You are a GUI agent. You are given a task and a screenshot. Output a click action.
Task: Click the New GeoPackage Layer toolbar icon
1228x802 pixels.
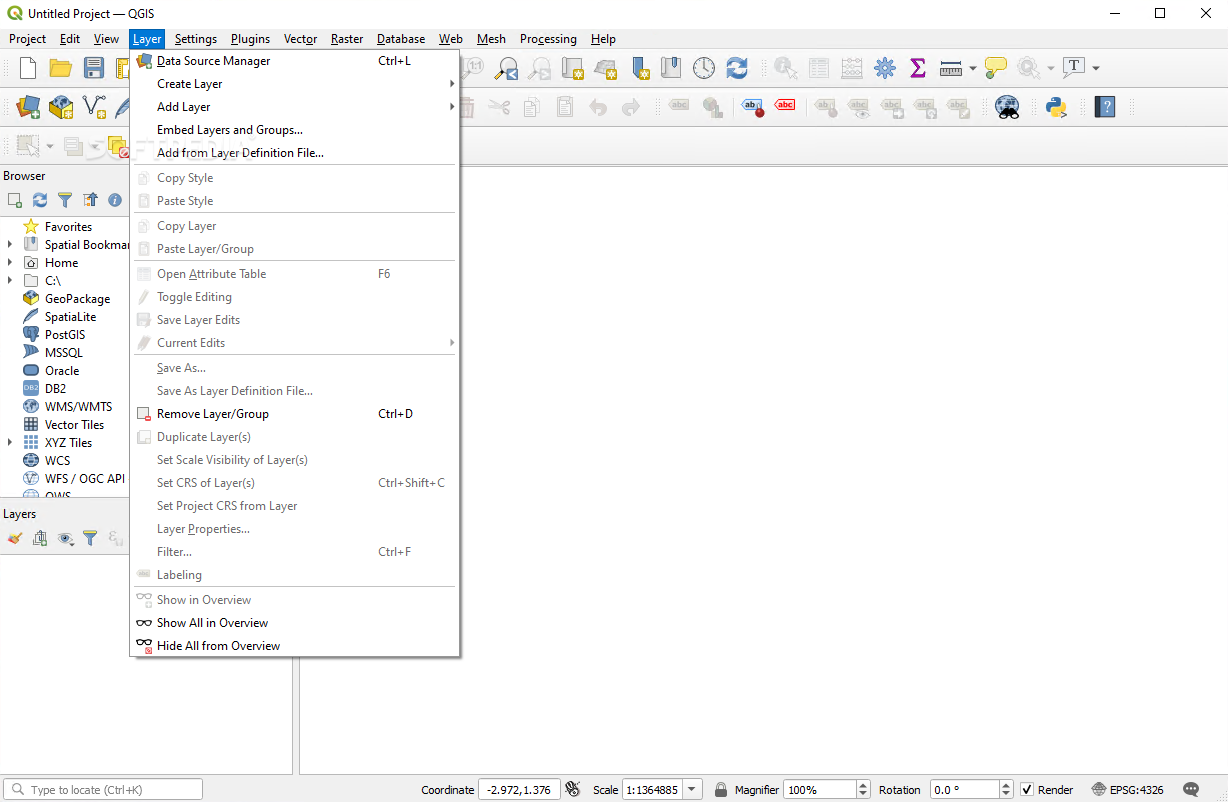(x=61, y=107)
